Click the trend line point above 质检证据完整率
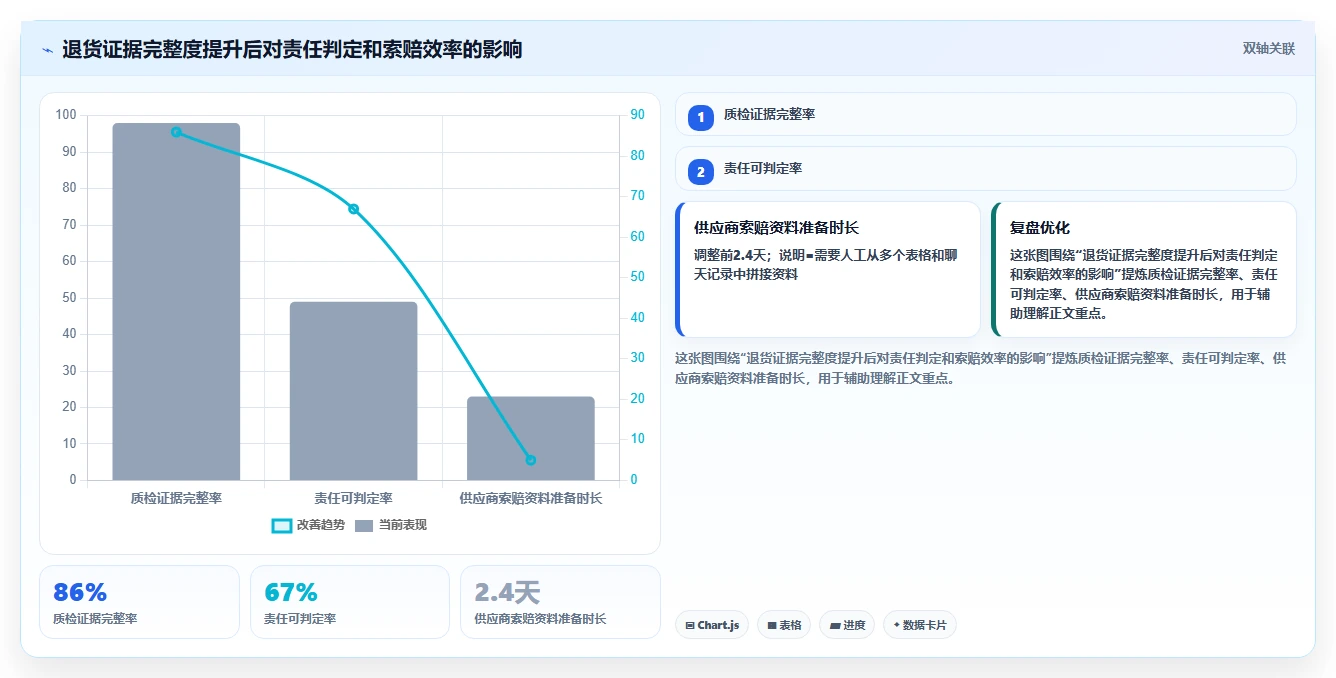Screen dimensions: 1336x678 176,132
